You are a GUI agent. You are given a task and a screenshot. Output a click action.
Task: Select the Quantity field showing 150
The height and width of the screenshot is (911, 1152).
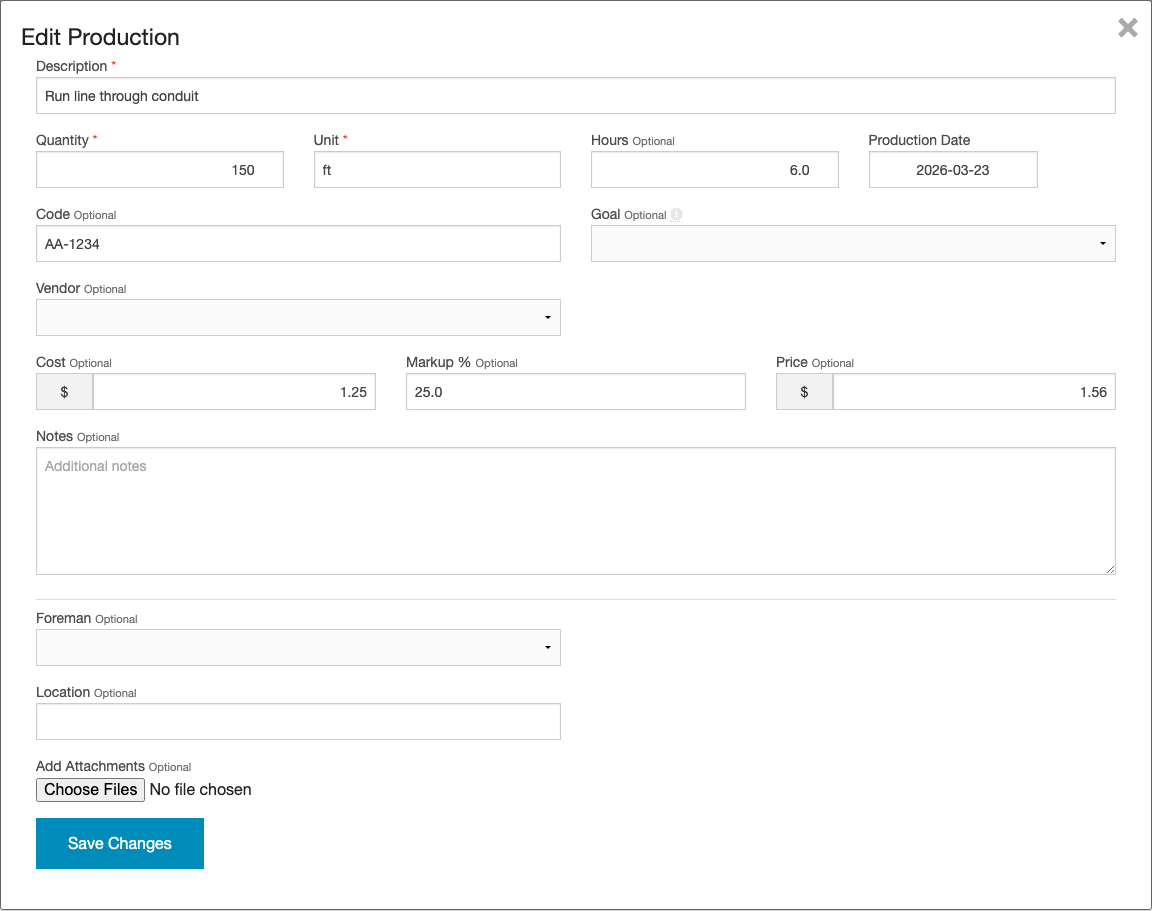coord(159,169)
